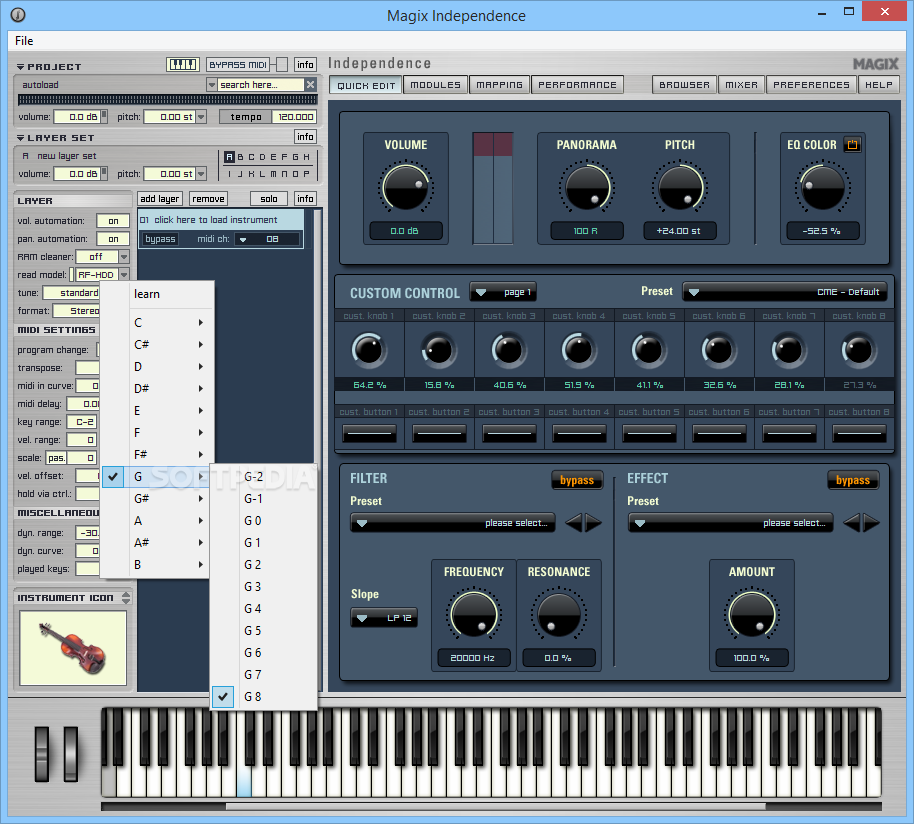
Task: Open the Custom Control page 1 dropdown
Action: pyautogui.click(x=503, y=292)
